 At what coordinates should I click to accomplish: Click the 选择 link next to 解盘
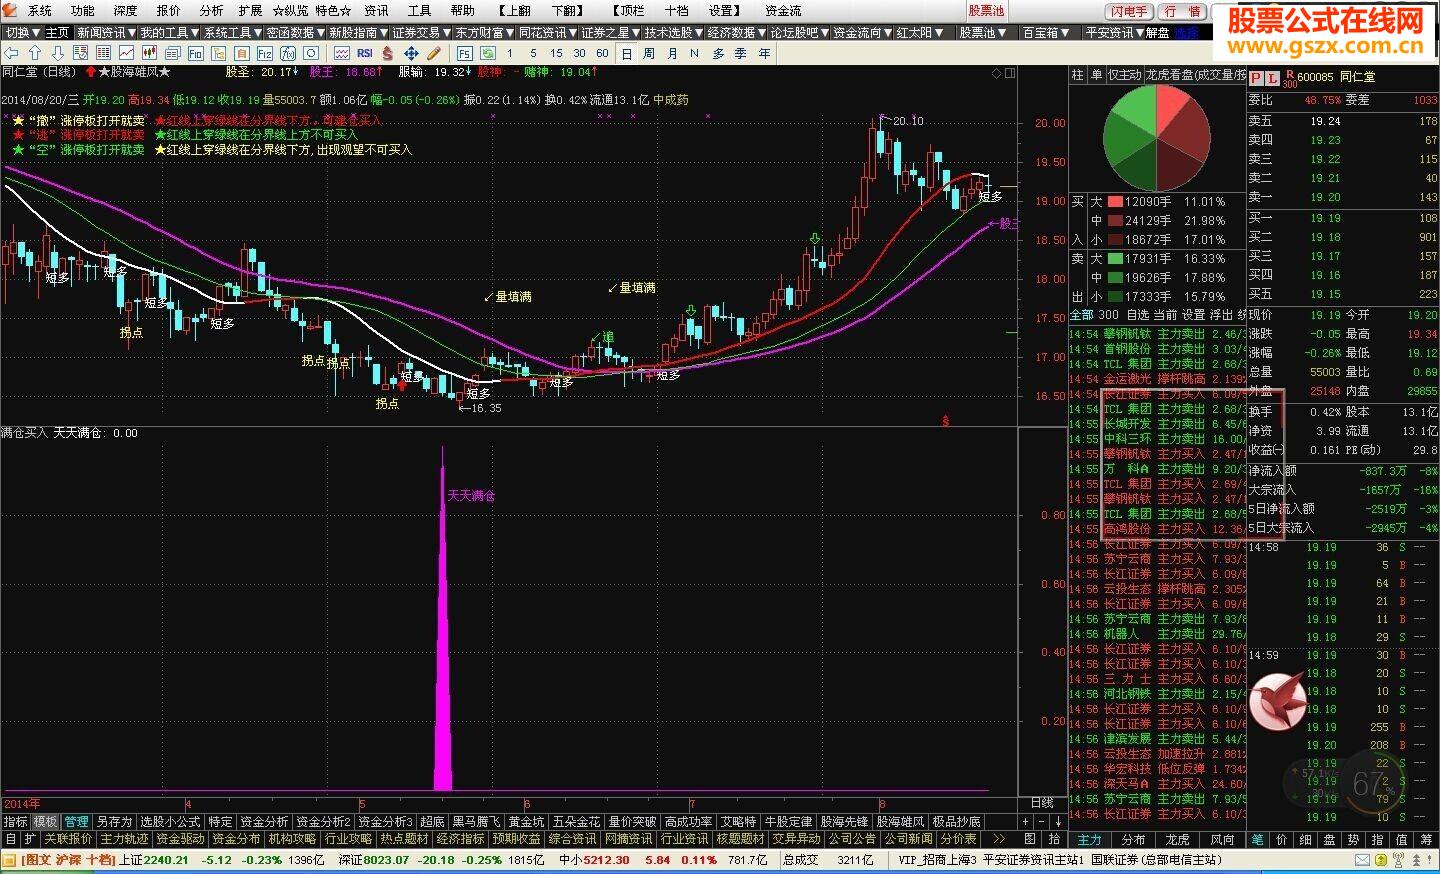click(1186, 33)
